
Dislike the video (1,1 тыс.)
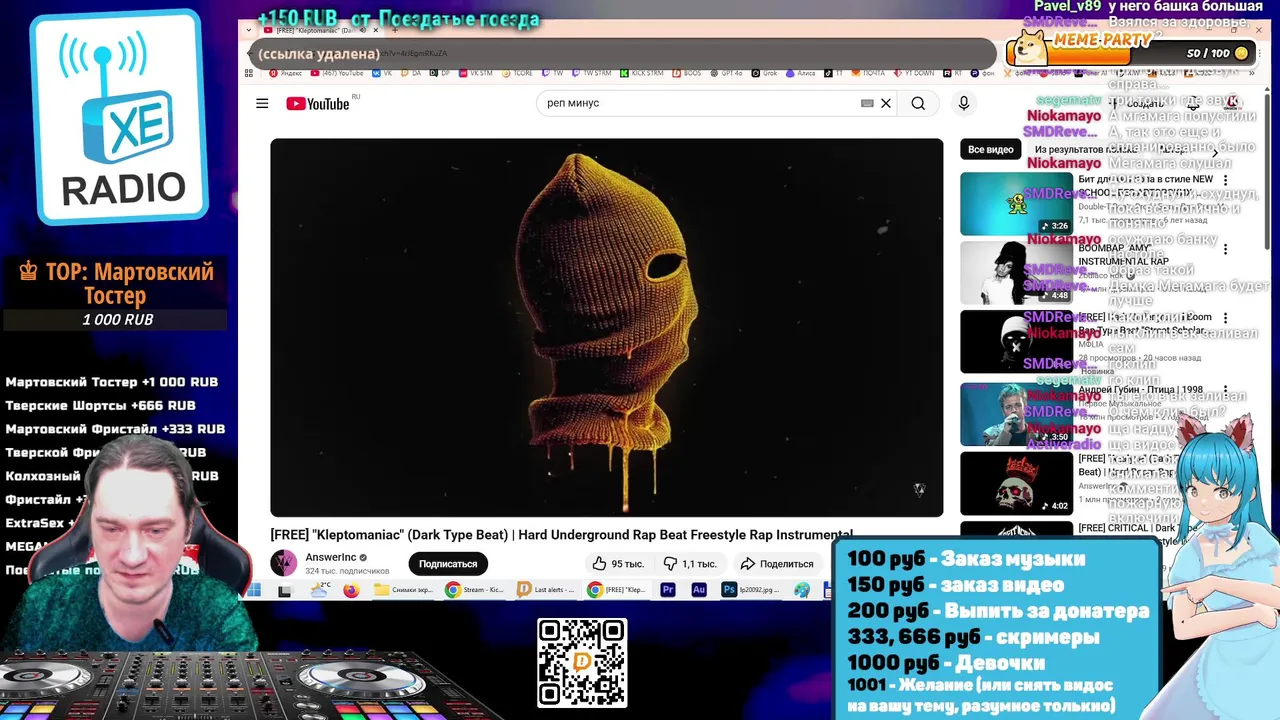[x=690, y=563]
